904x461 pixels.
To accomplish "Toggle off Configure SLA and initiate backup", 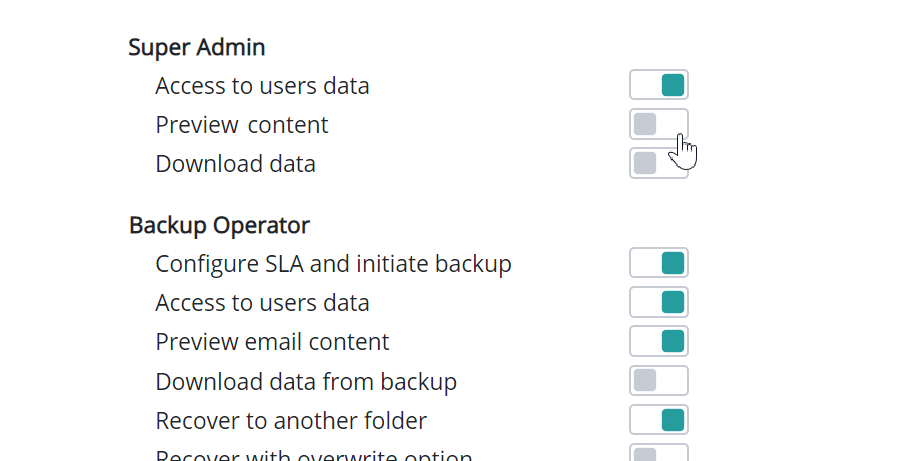I will click(659, 263).
